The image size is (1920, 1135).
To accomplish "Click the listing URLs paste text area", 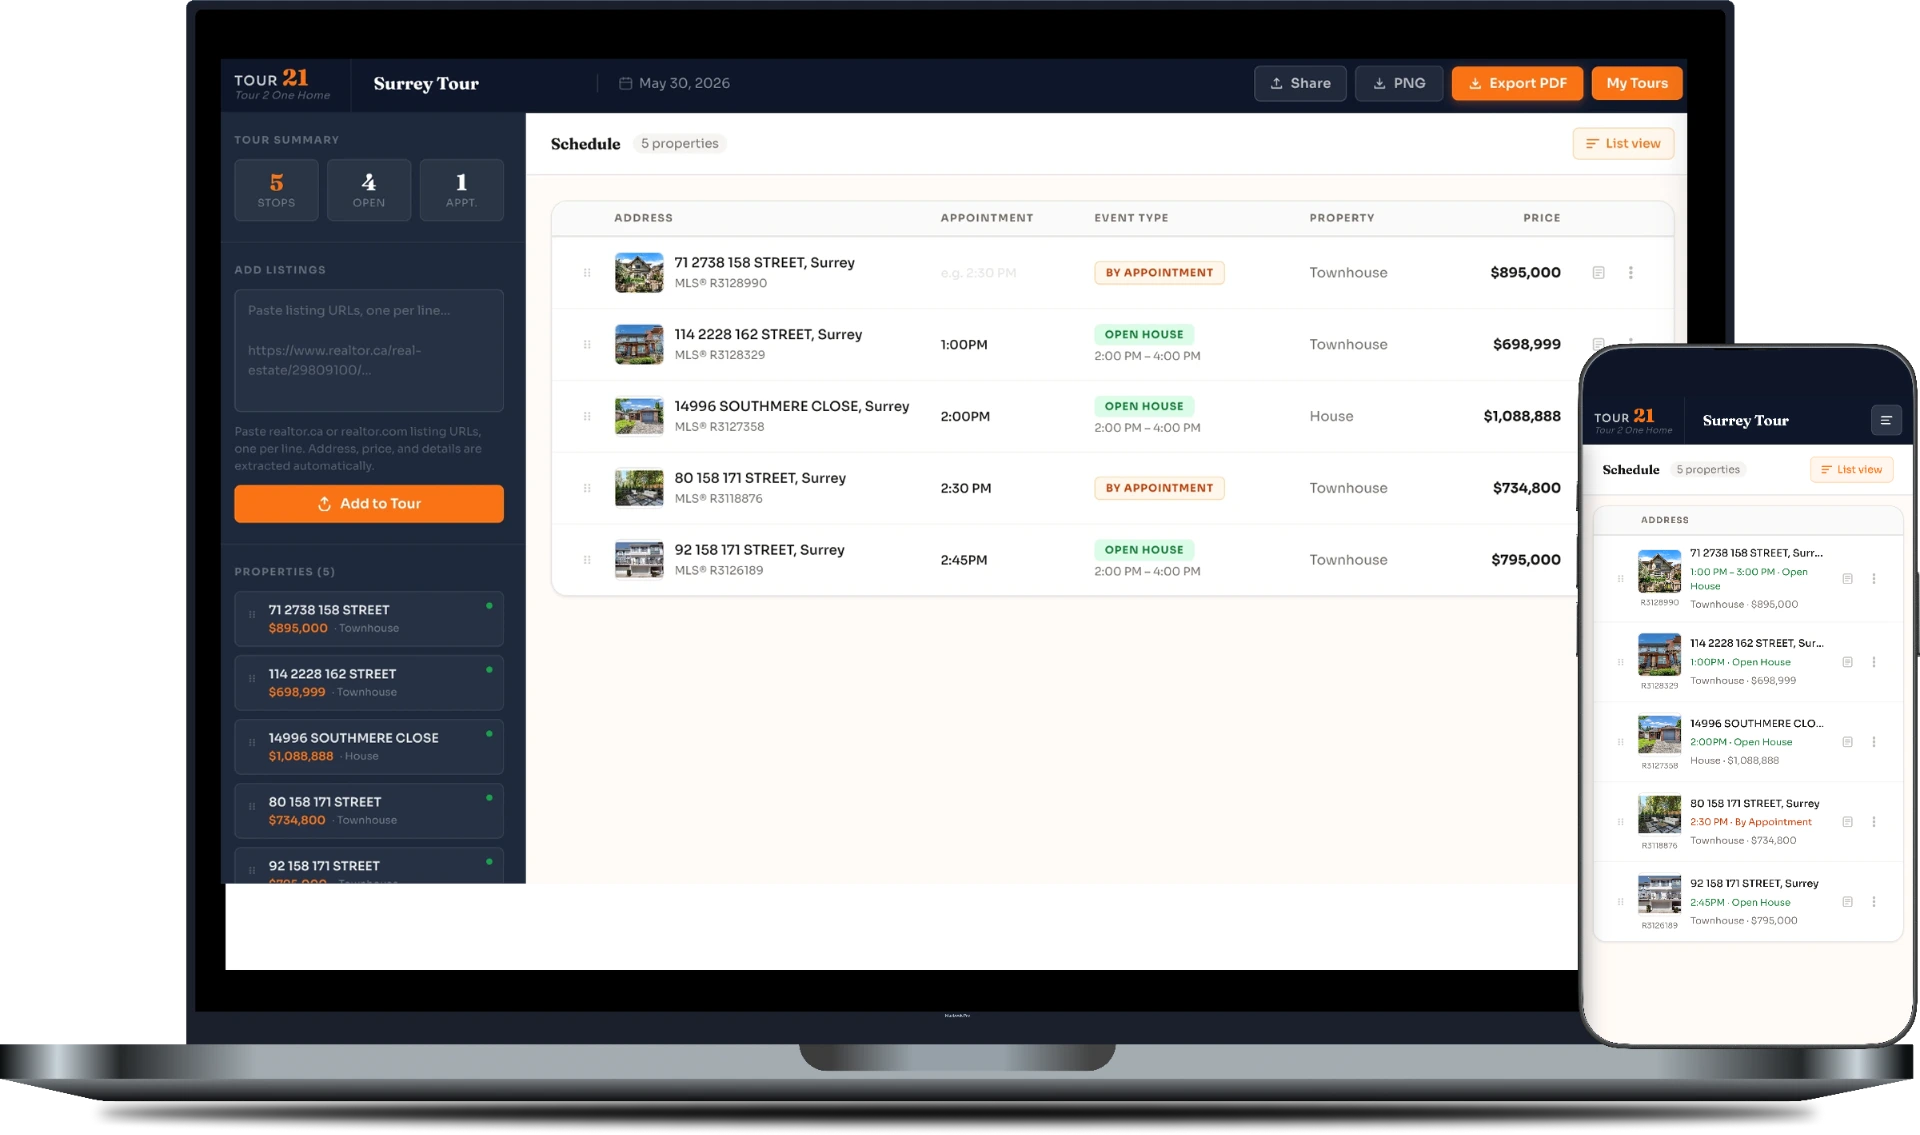I will [x=369, y=350].
